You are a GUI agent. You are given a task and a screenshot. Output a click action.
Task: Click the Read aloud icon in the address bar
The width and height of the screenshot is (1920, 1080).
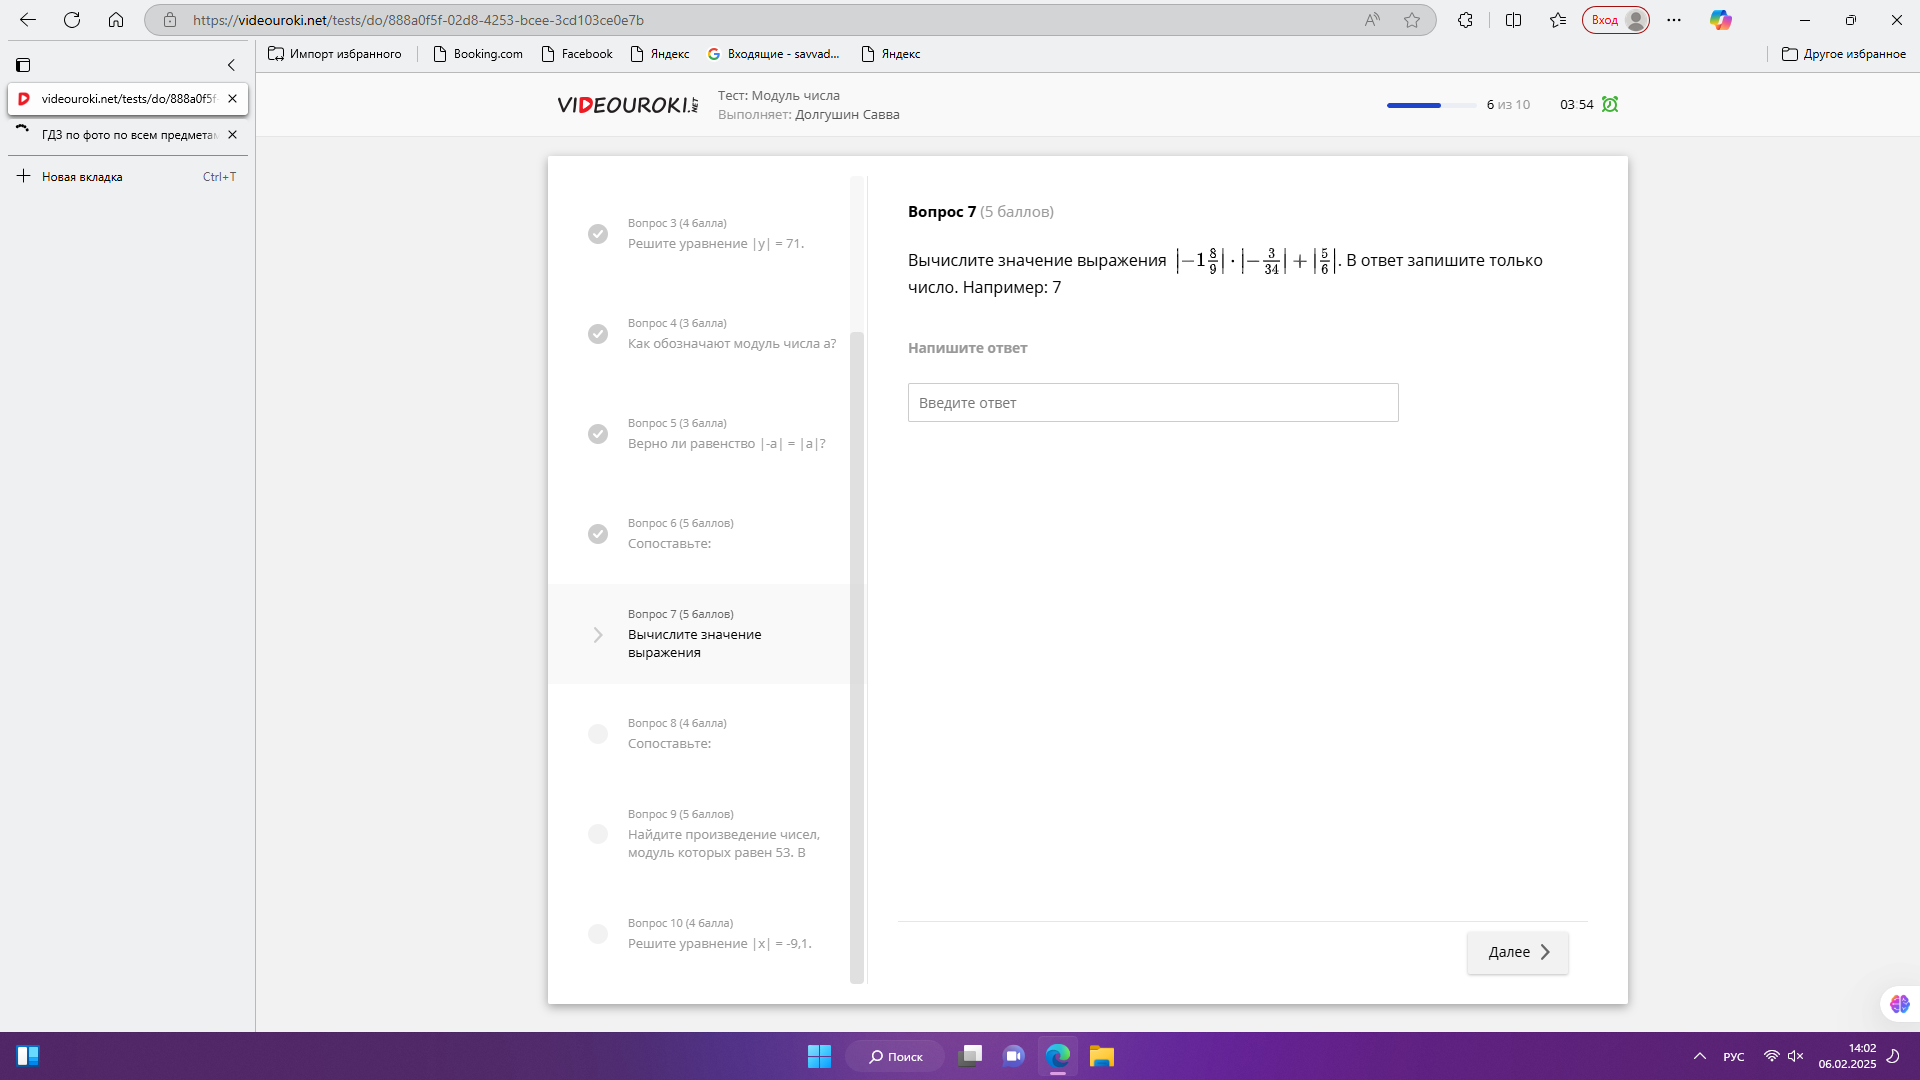[x=1372, y=20]
